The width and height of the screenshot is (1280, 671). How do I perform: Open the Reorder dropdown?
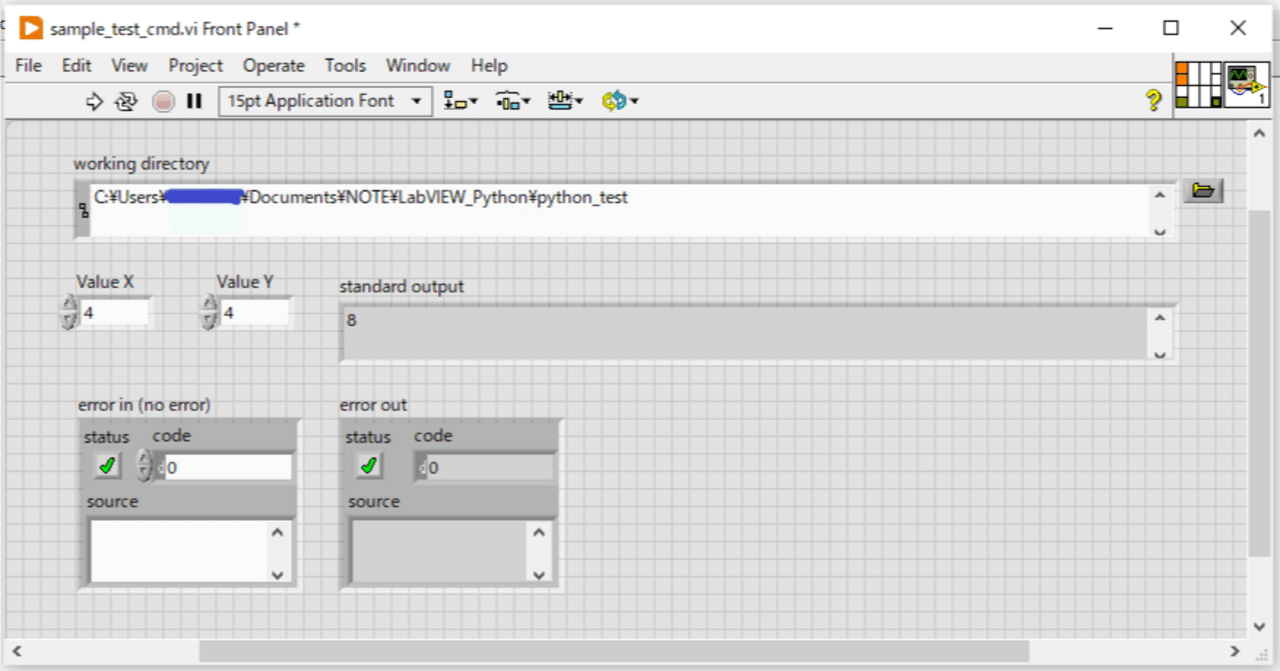pyautogui.click(x=619, y=100)
